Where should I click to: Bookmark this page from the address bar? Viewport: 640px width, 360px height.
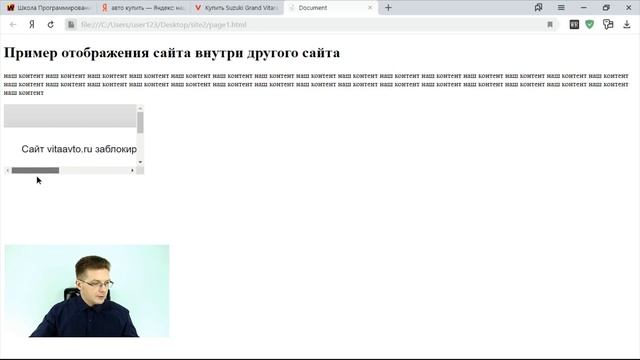coord(550,24)
